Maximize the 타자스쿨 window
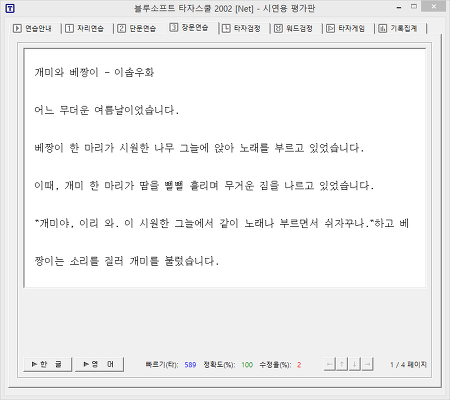Image resolution: width=450 pixels, height=400 pixels. click(x=414, y=7)
